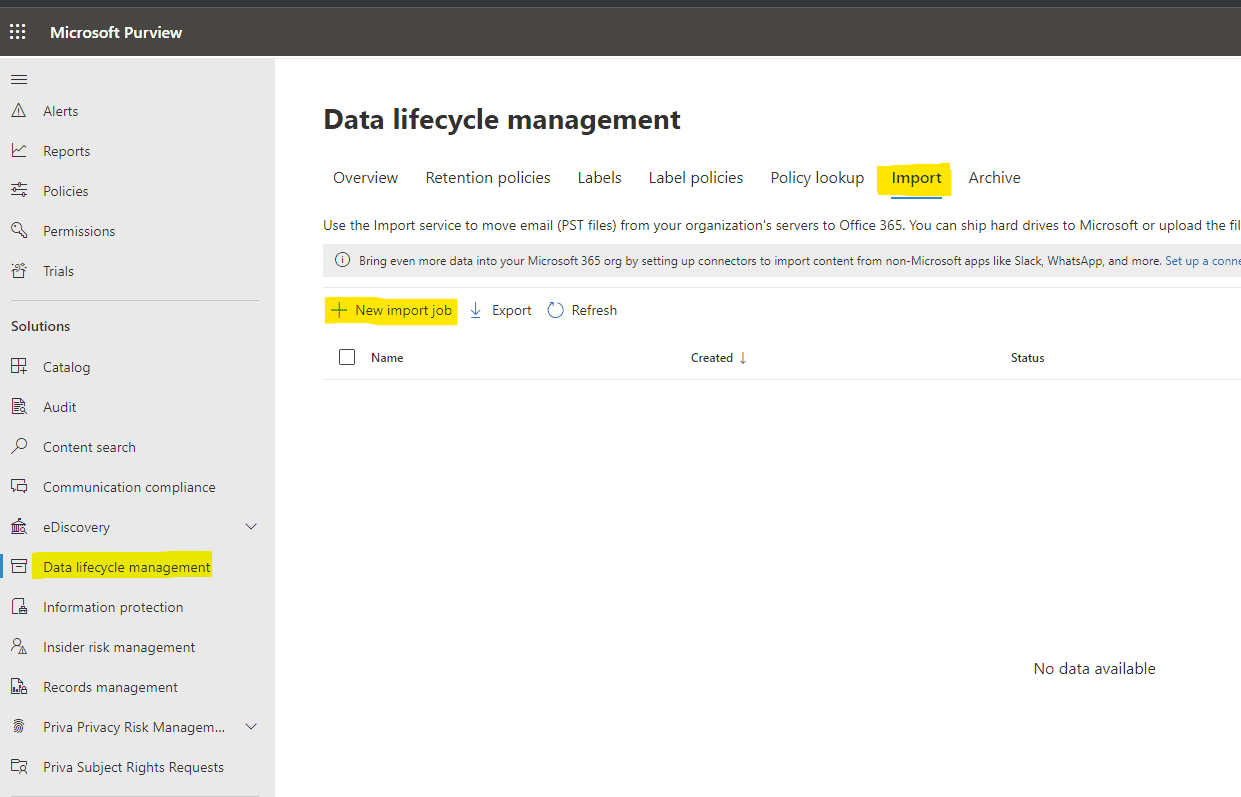Click the Priva Privacy Risk fingerprint icon

19,727
